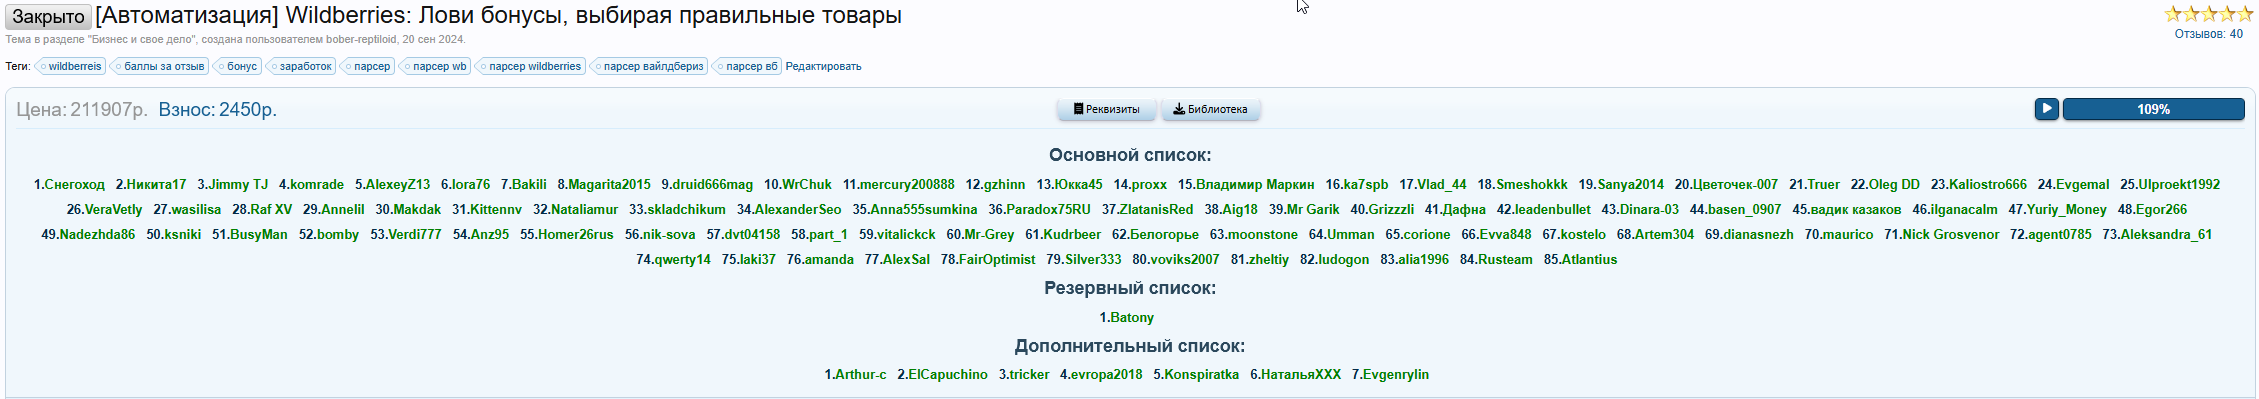This screenshot has width=2259, height=399.
Task: Click the Взнос: 2450р. contribution text
Action: click(217, 109)
